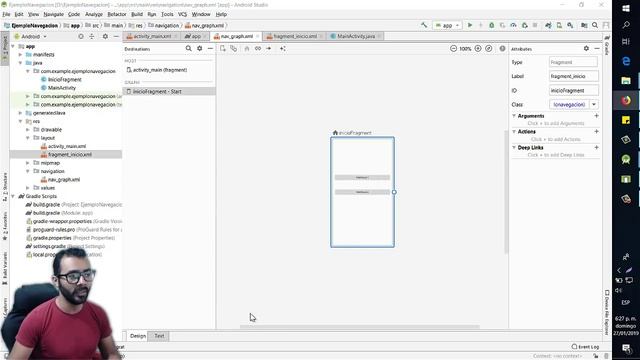Expand the drawable folder
Viewport: 640px width, 360px height.
pyautogui.click(x=28, y=129)
